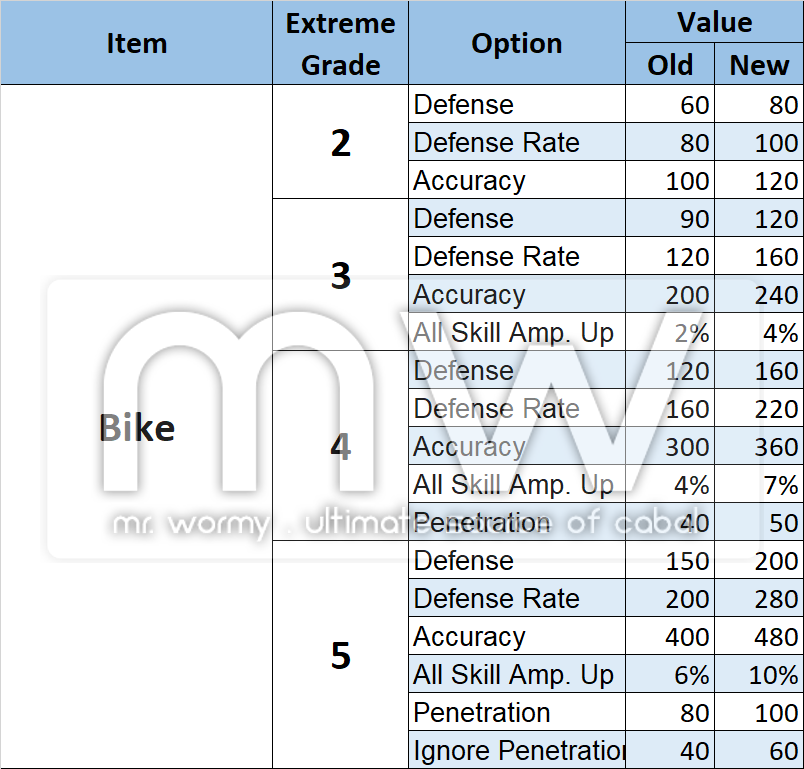Click grade 2 Accuracy option cell
804x769 pixels.
(x=516, y=181)
